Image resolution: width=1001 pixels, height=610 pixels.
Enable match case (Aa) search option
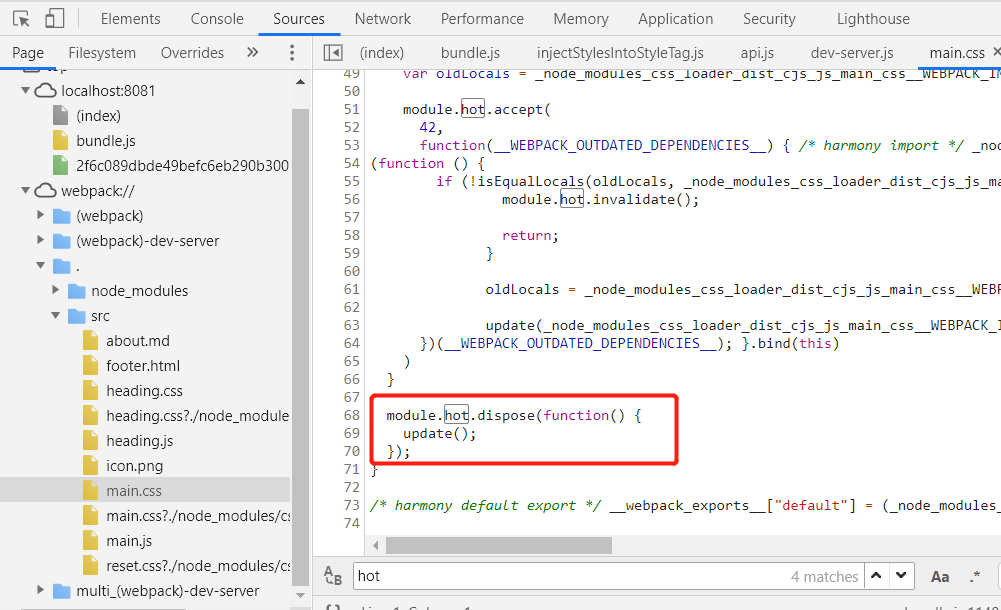[939, 576]
